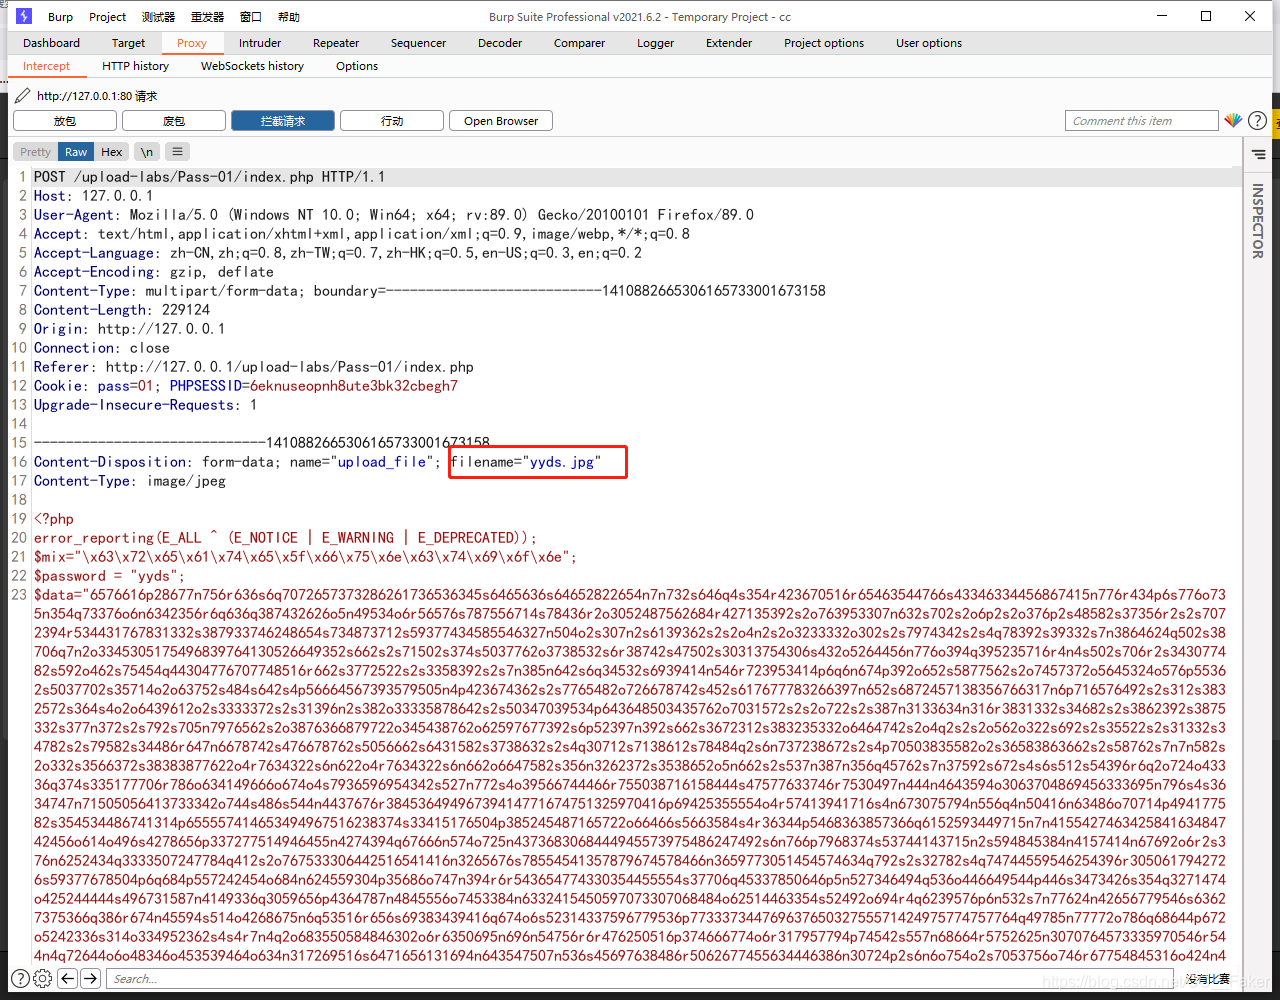Click the $password = "yyds" line
The height and width of the screenshot is (1000, 1280).
tap(109, 576)
